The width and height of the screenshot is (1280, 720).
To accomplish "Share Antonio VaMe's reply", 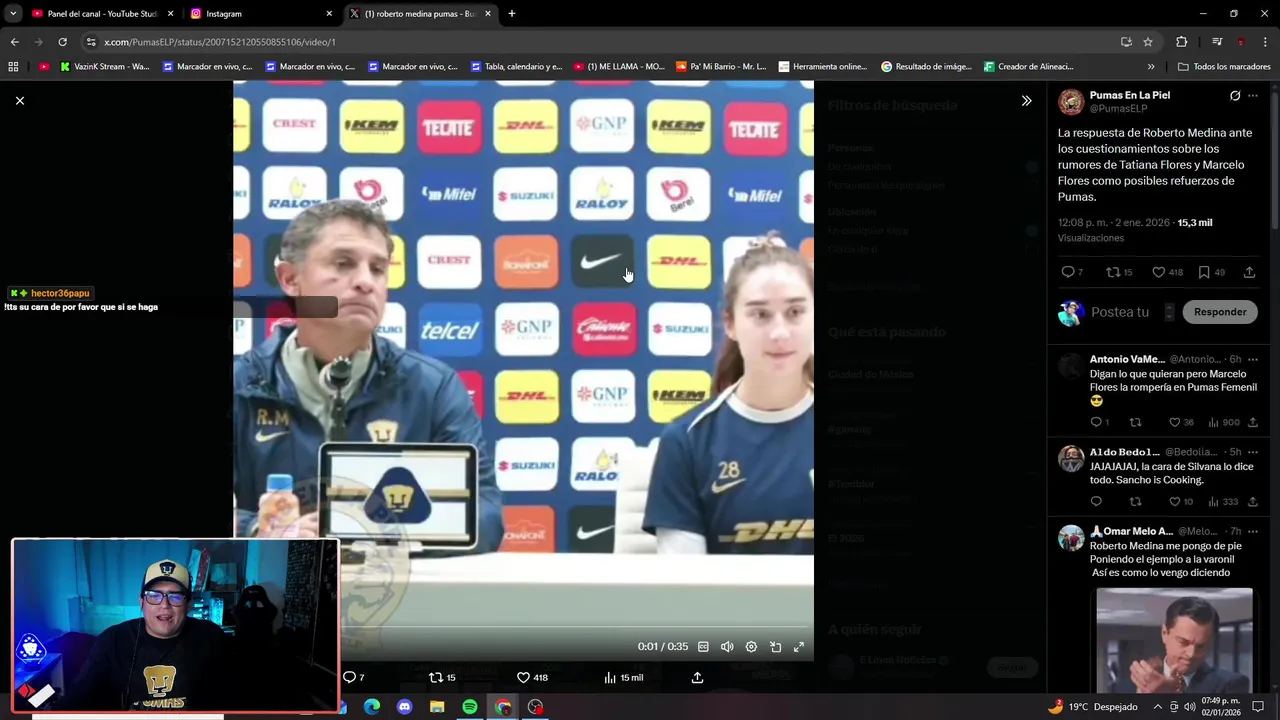I will [1252, 422].
